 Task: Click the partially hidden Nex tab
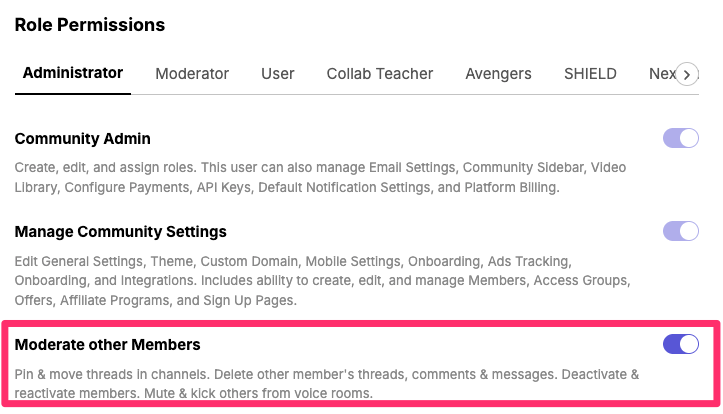tap(660, 74)
